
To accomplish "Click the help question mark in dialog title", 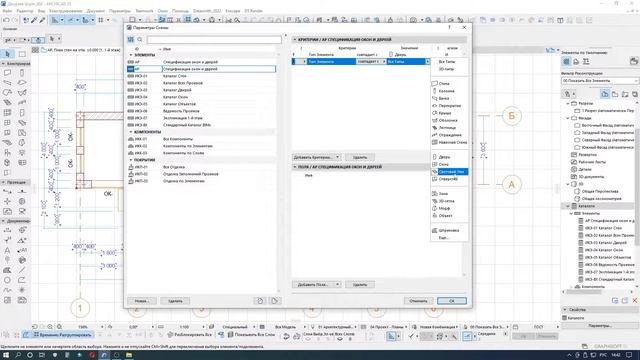I will click(449, 27).
